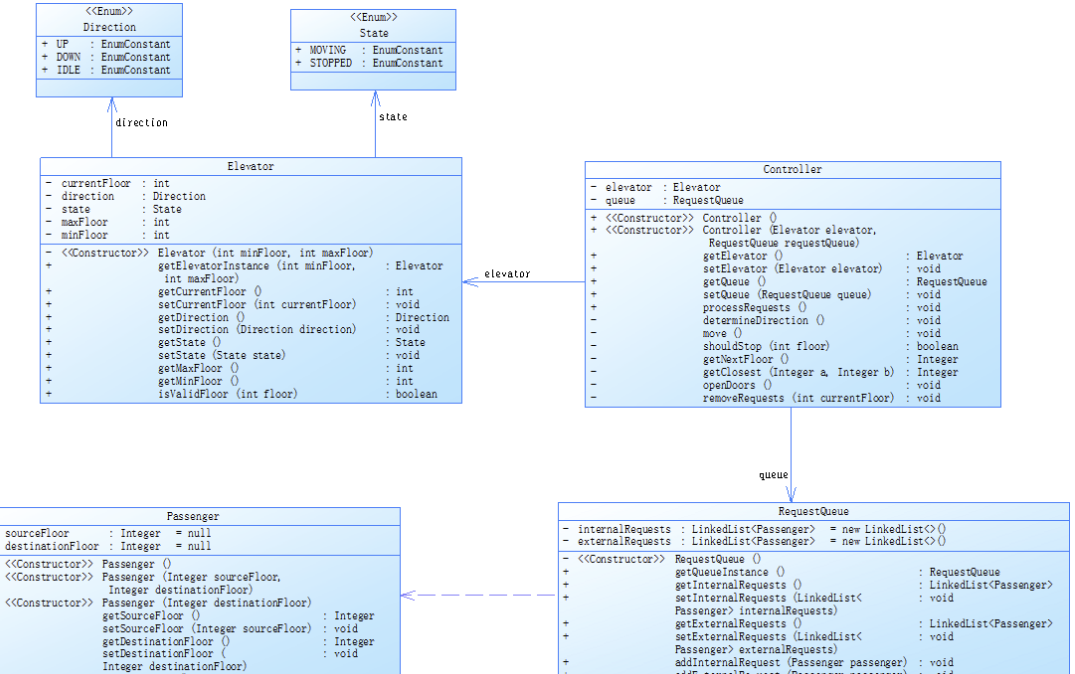Select the getState () operation

[235, 343]
